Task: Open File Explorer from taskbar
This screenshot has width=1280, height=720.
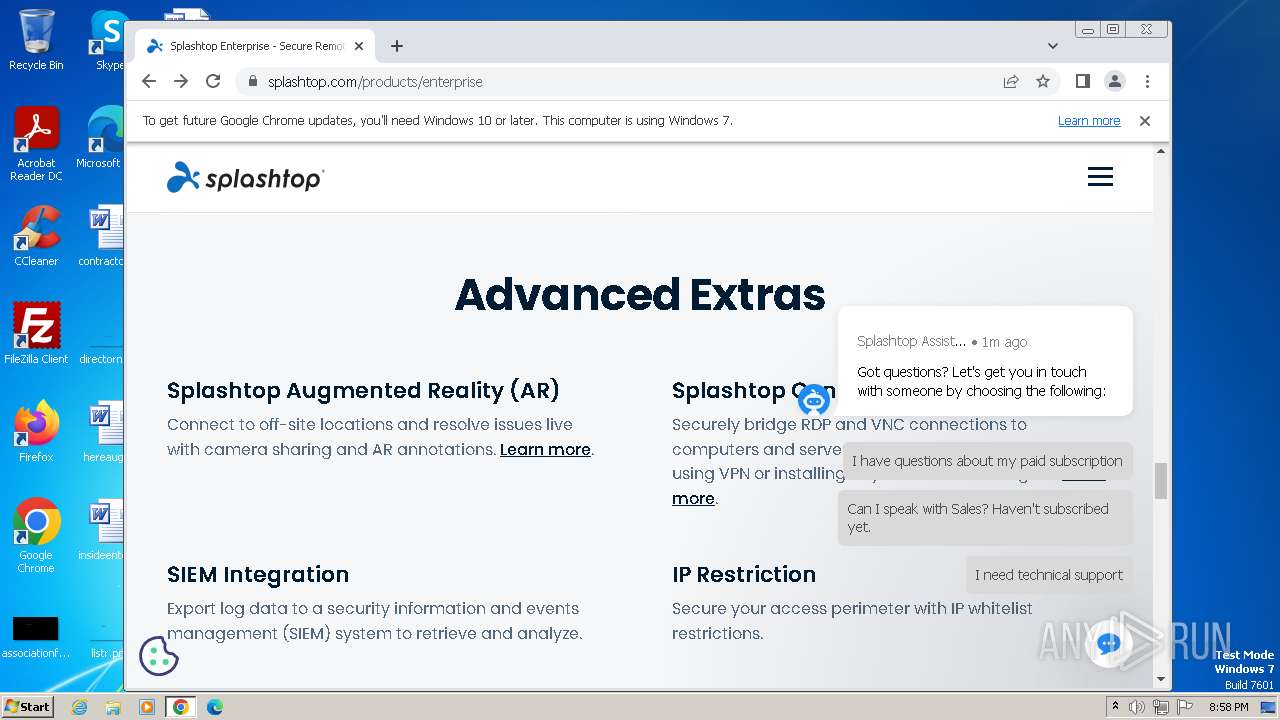Action: 113,707
